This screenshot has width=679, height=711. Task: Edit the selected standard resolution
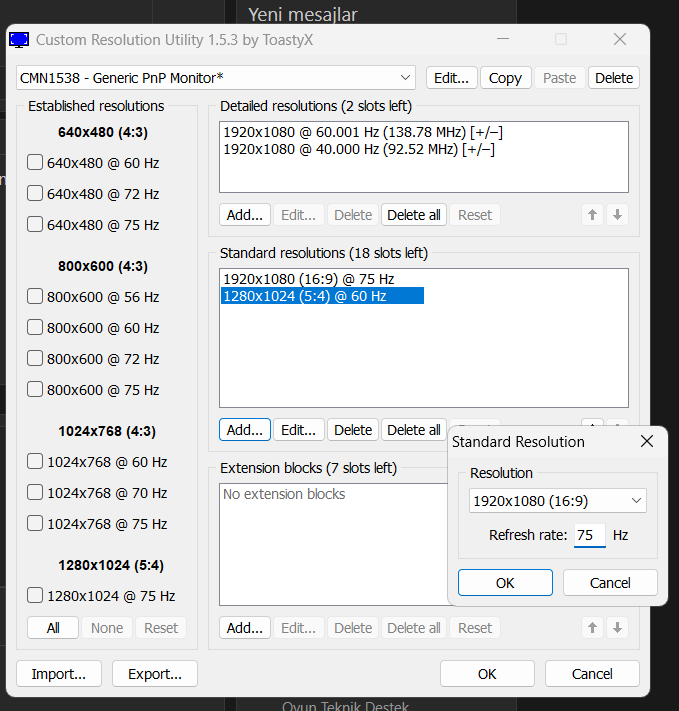coord(299,429)
